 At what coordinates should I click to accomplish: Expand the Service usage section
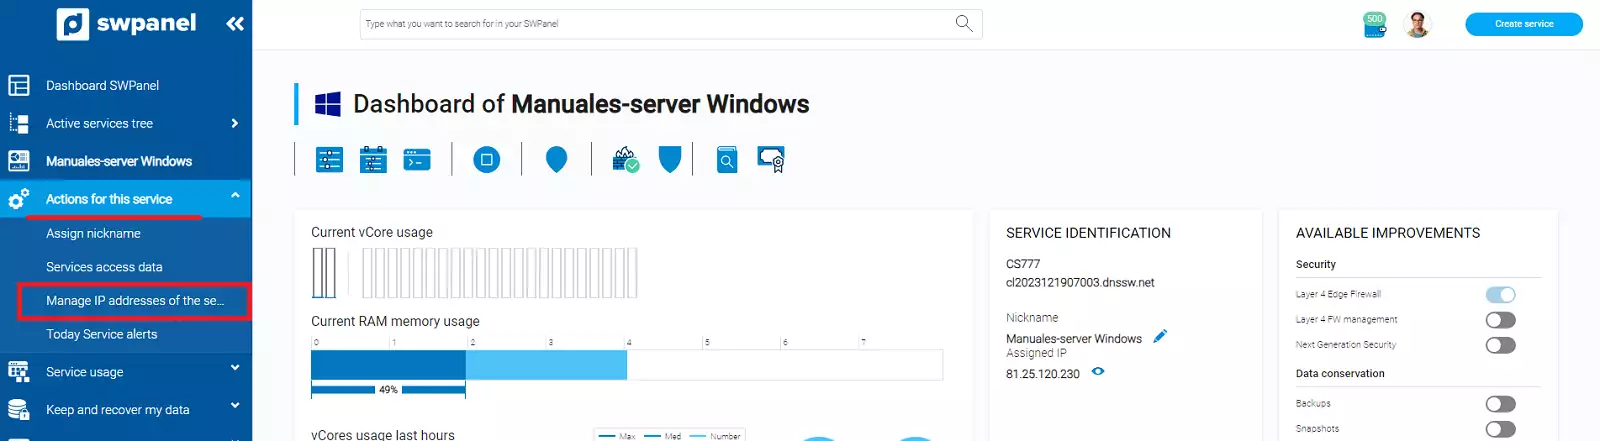(235, 369)
